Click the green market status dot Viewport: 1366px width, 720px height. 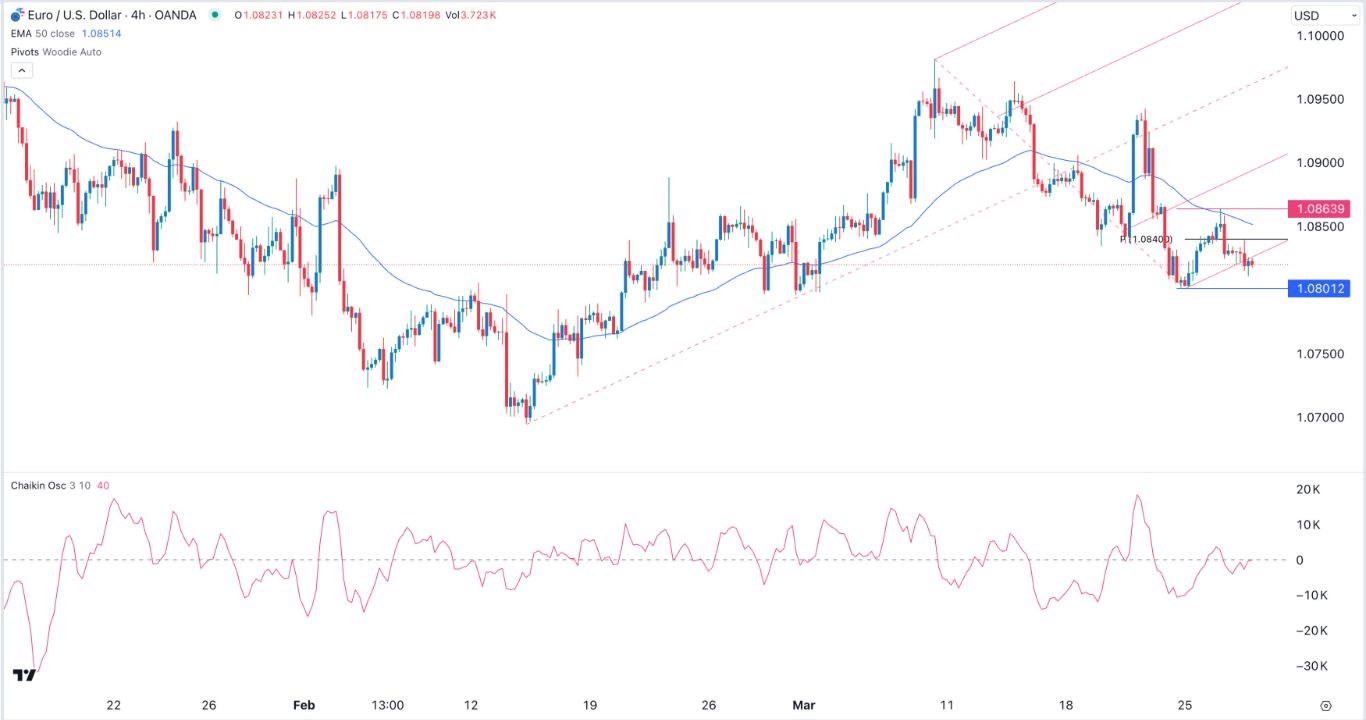pyautogui.click(x=215, y=15)
